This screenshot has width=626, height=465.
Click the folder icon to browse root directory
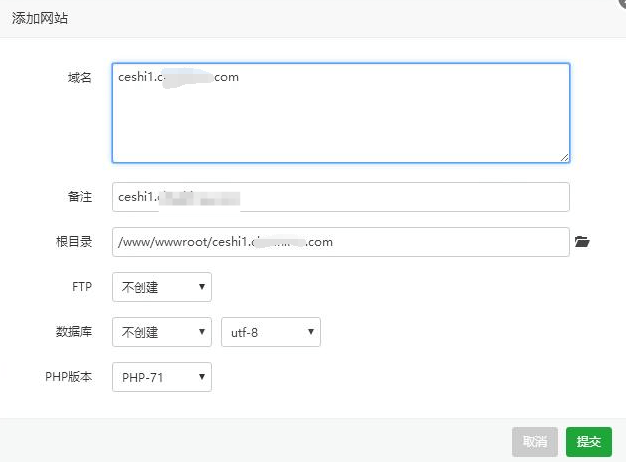point(582,242)
